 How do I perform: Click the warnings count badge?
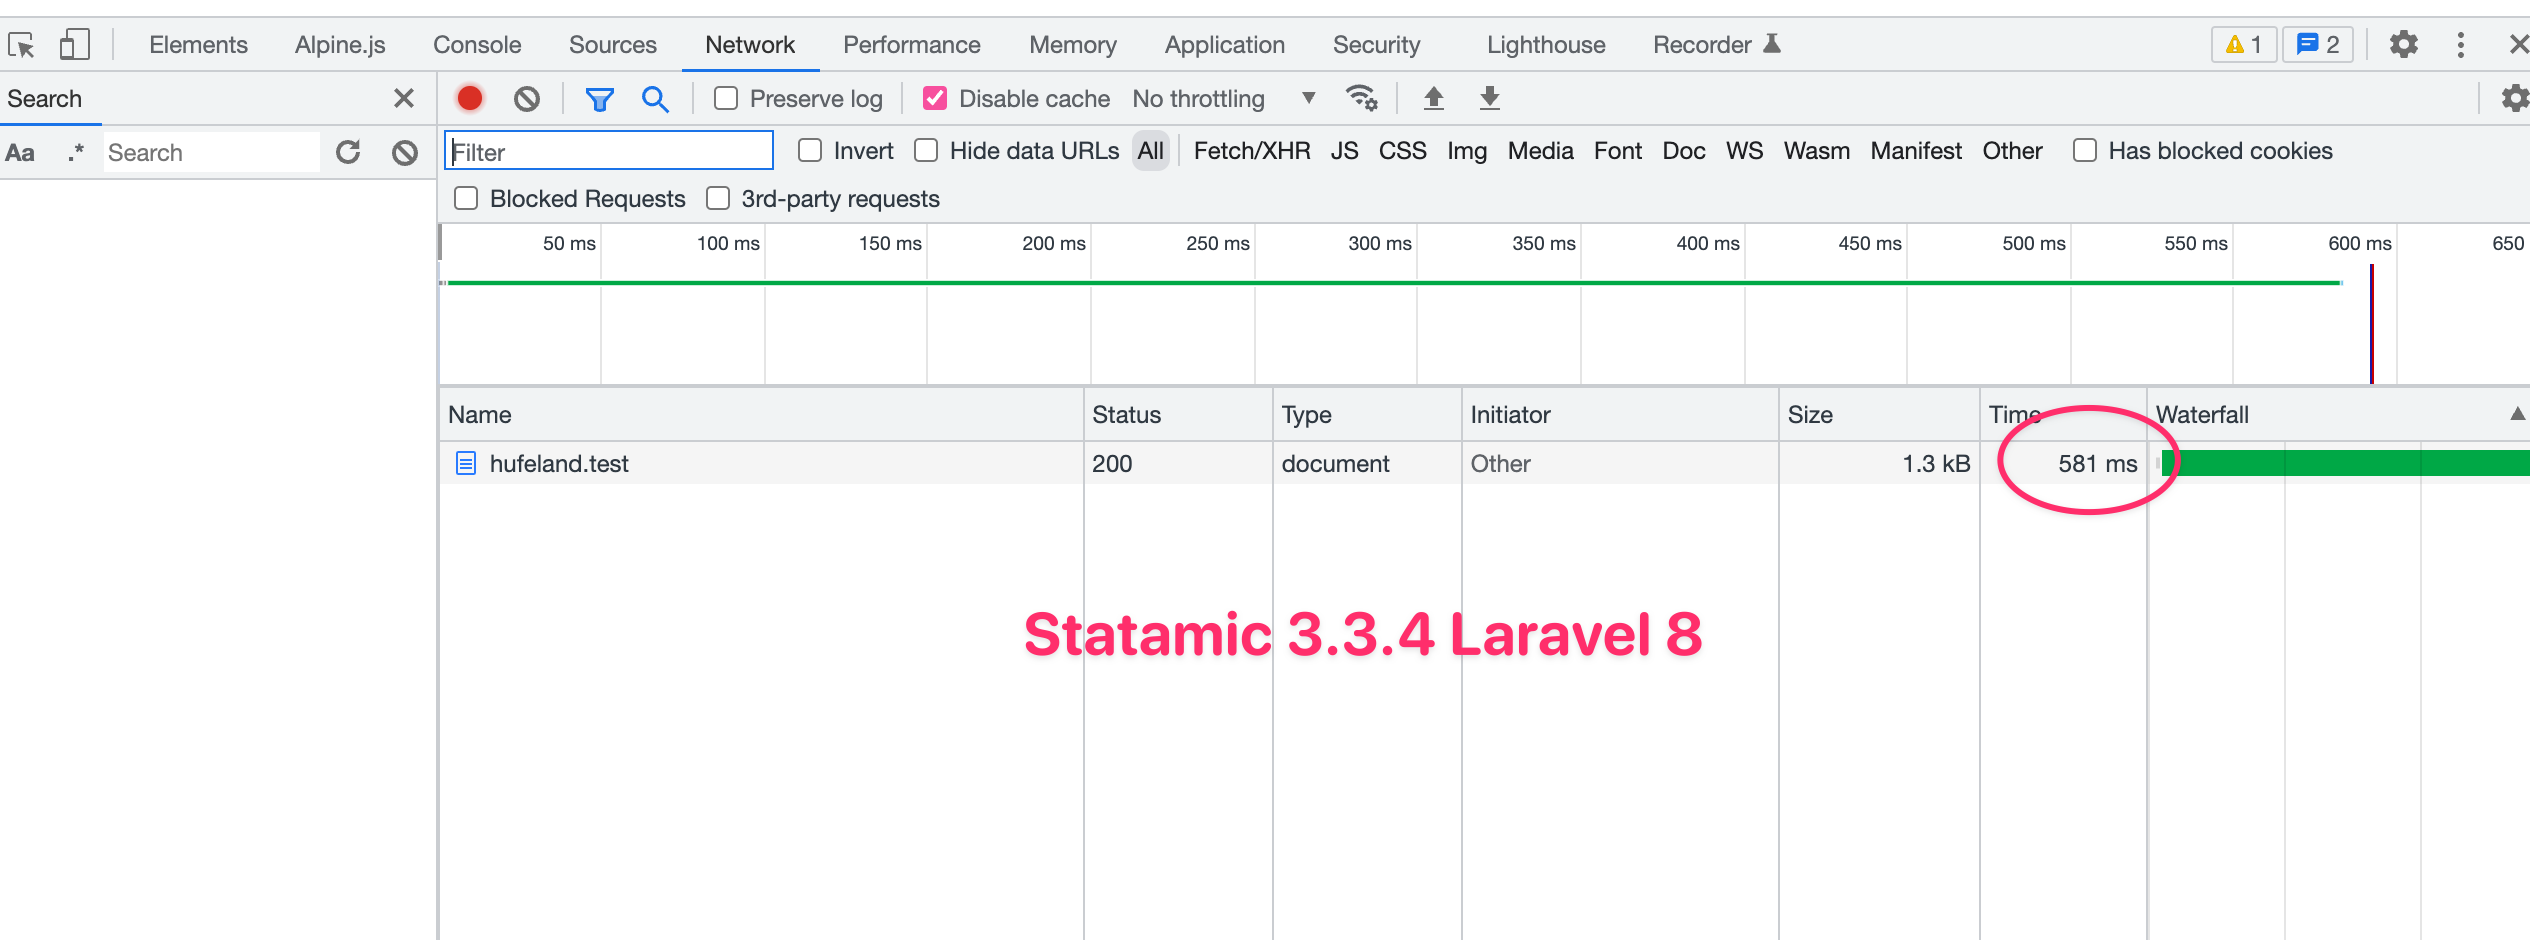click(2244, 44)
